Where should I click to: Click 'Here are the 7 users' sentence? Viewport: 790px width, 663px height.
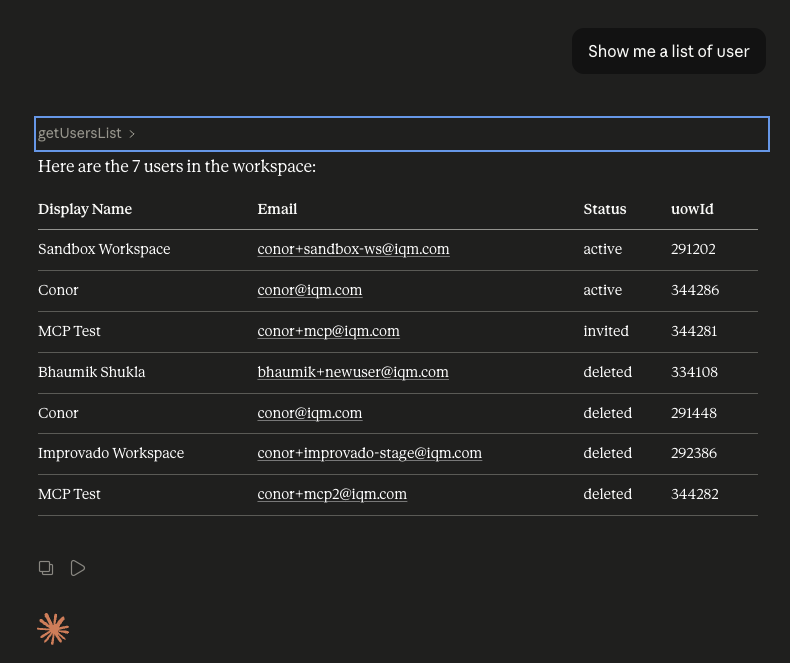click(177, 166)
